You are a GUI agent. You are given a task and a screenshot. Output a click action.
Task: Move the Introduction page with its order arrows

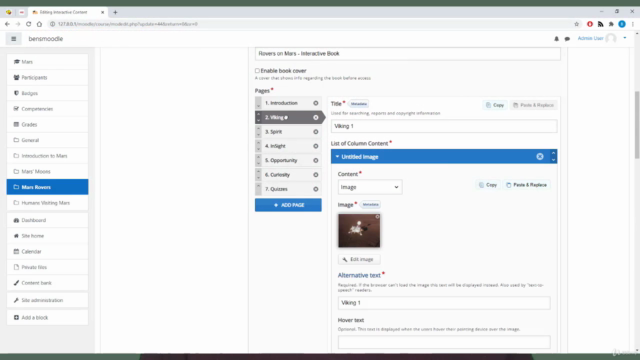(258, 103)
